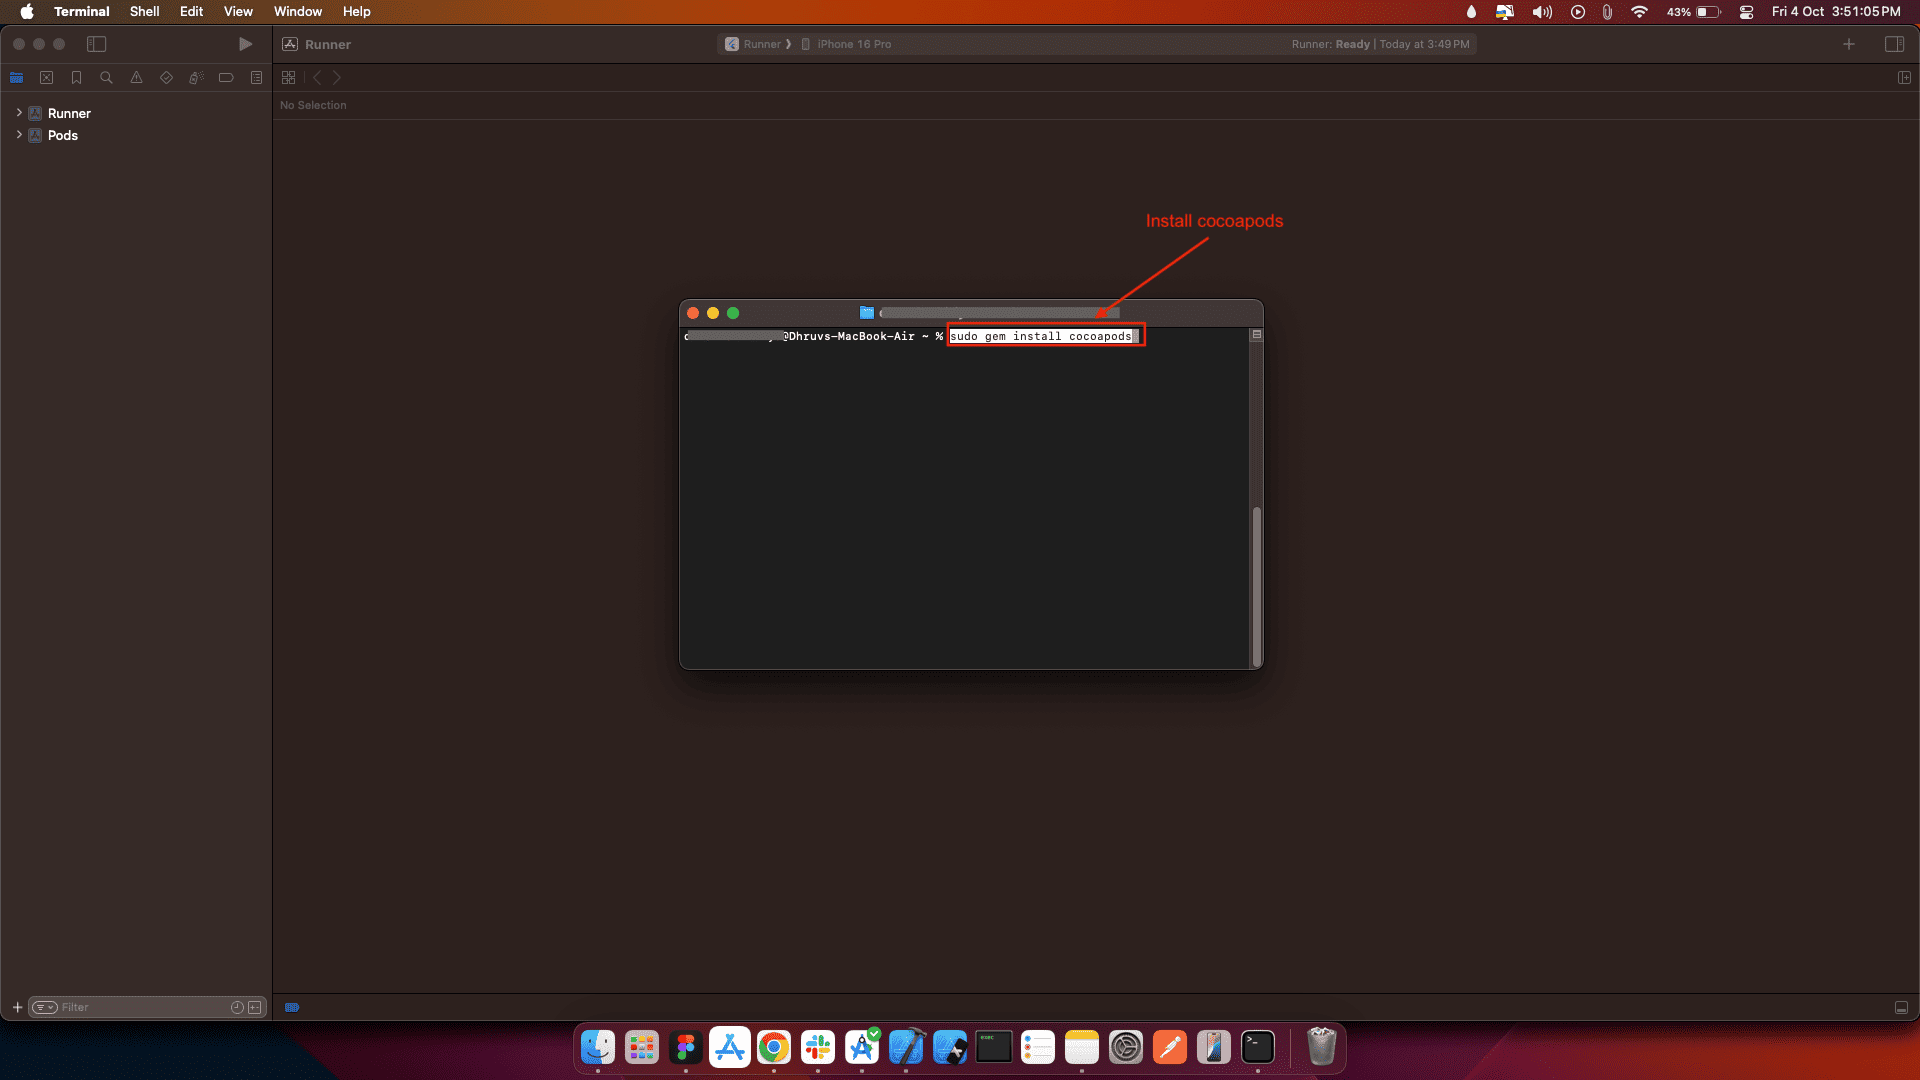
Task: Open the Shell menu
Action: 144,11
